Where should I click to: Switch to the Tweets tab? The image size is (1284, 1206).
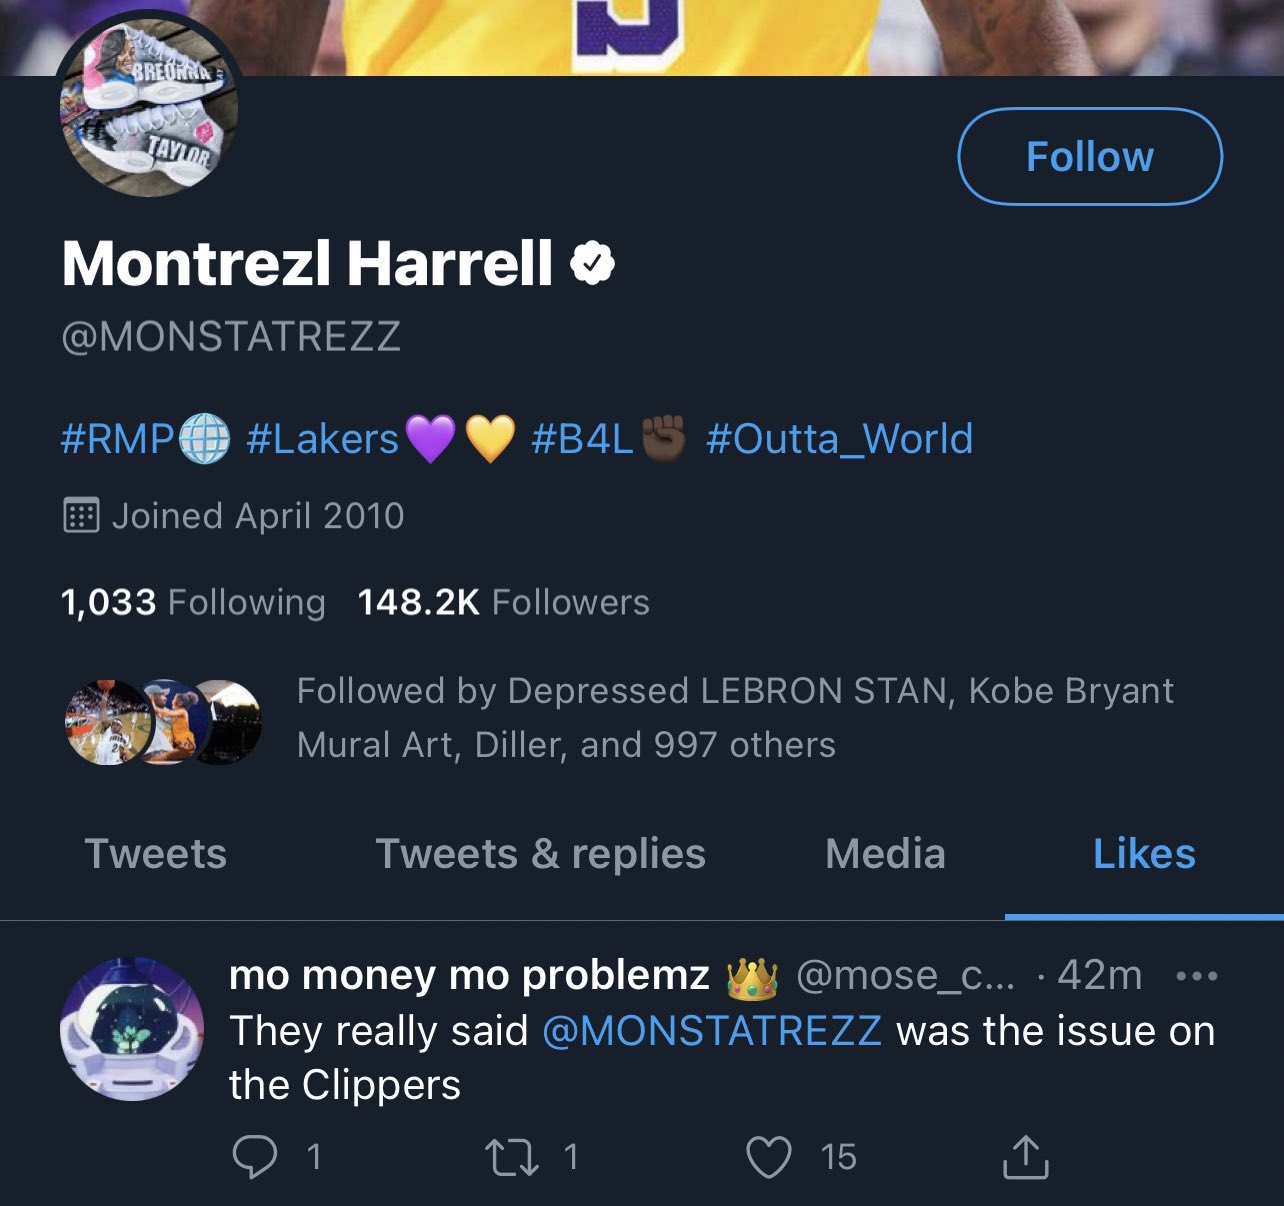156,854
